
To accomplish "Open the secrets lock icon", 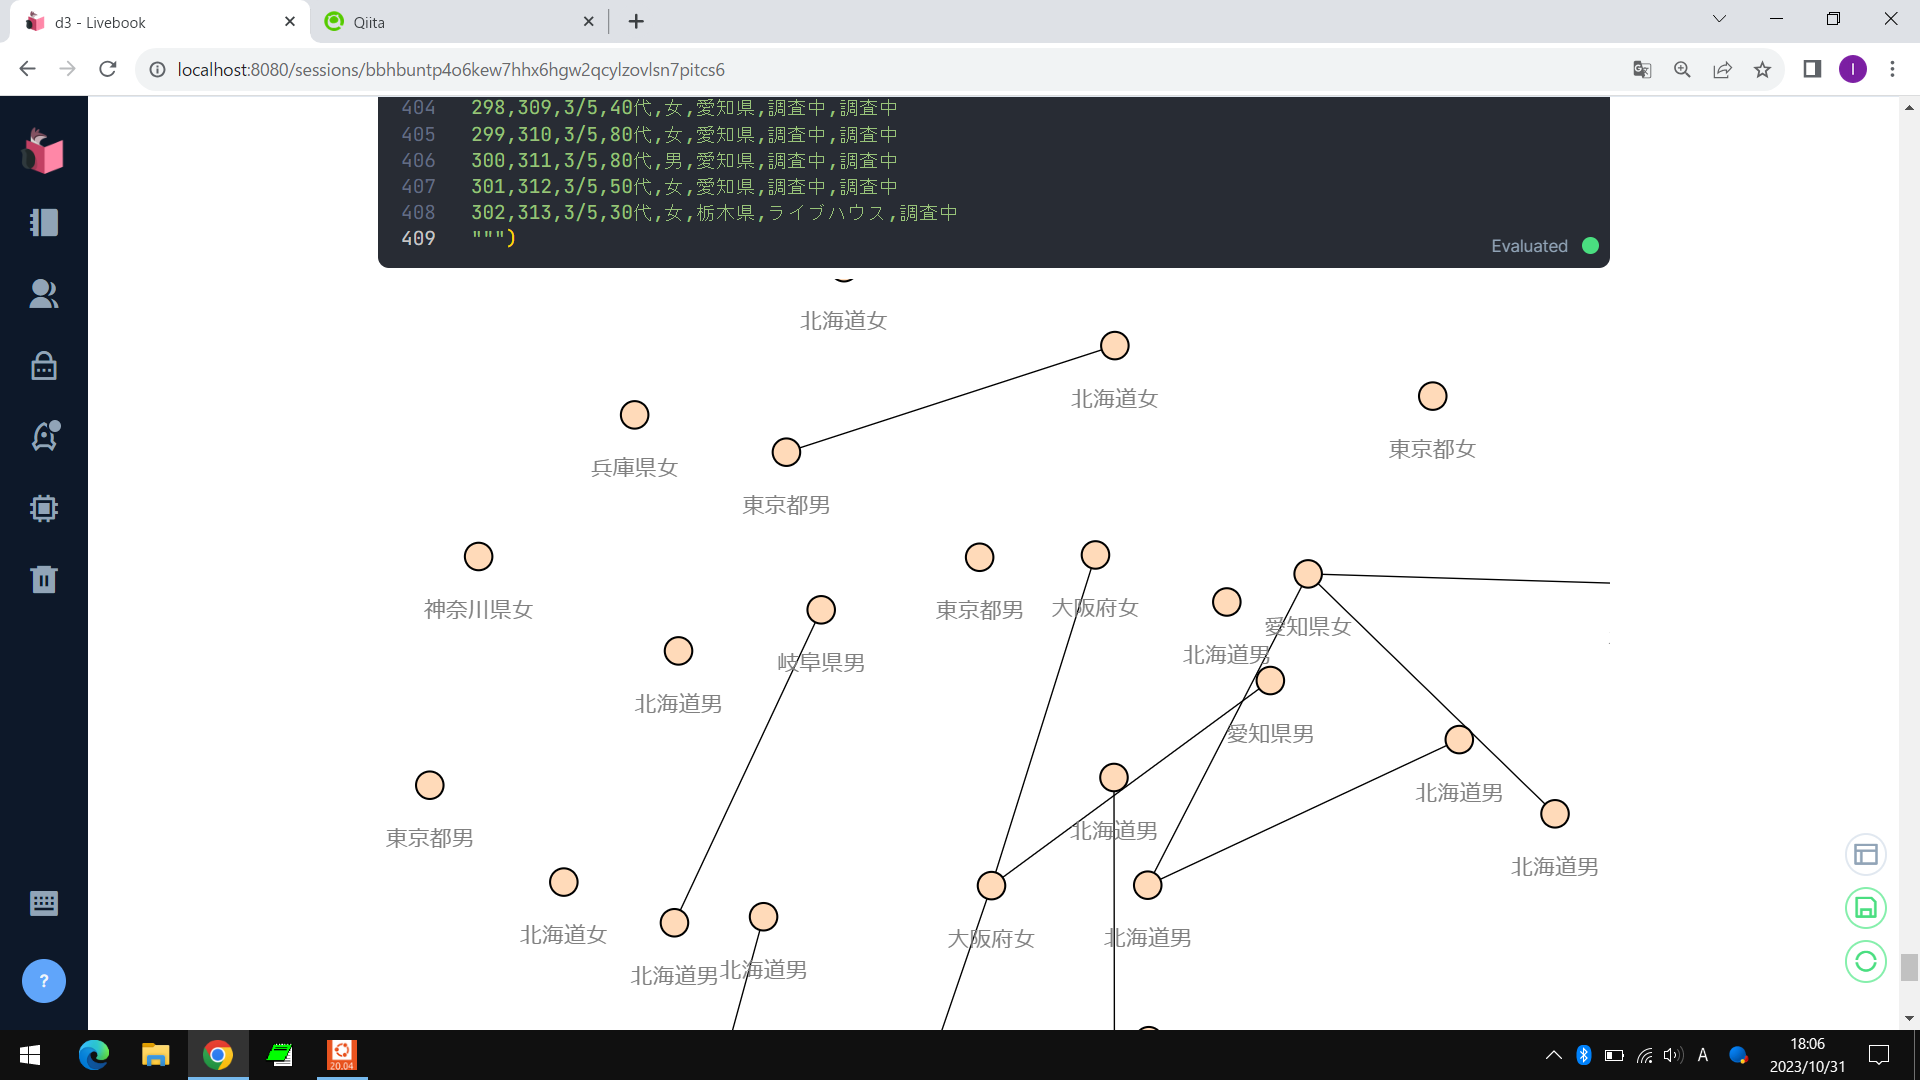I will click(x=43, y=366).
